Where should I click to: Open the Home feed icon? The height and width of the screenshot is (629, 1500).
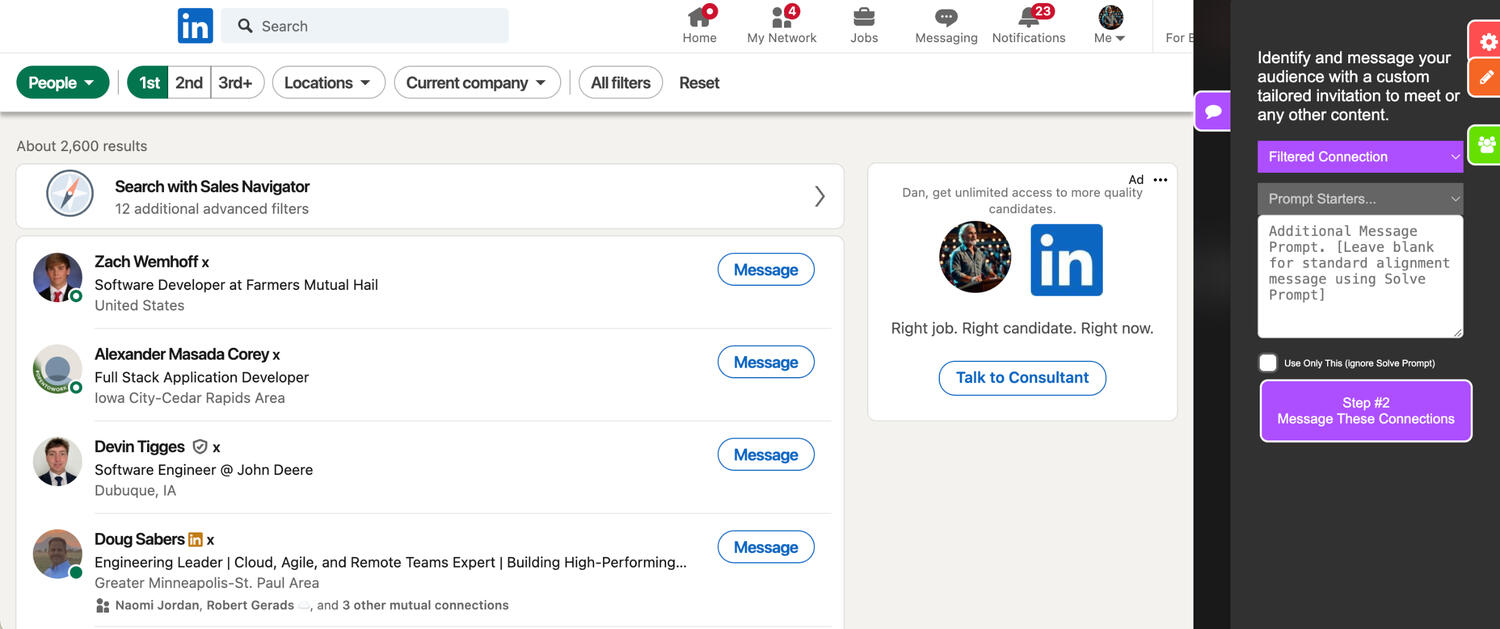[x=699, y=18]
